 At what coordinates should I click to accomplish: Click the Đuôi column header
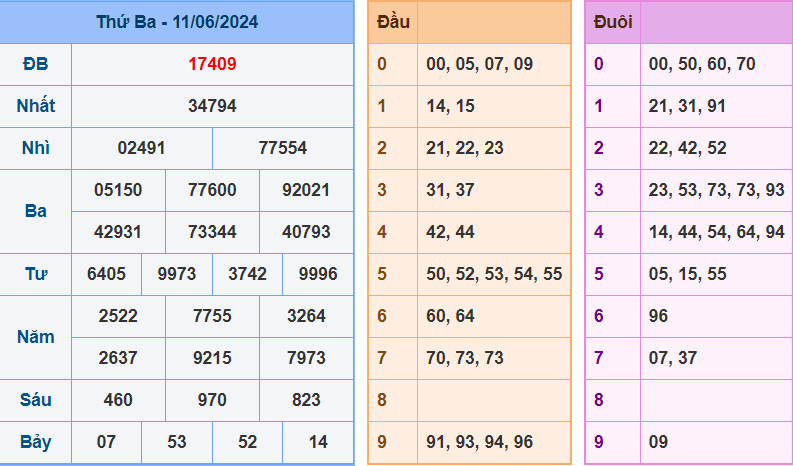click(613, 22)
